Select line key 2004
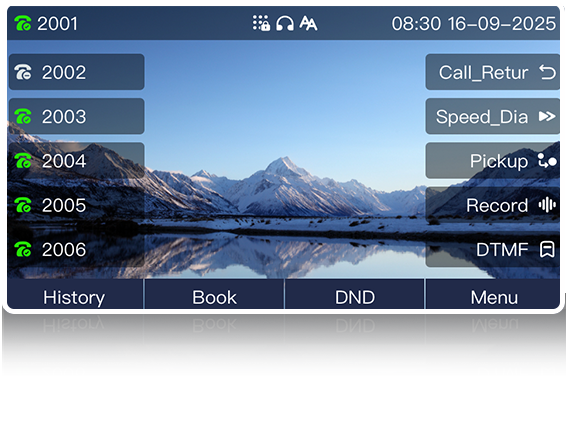This screenshot has height=425, width=570. pyautogui.click(x=77, y=161)
